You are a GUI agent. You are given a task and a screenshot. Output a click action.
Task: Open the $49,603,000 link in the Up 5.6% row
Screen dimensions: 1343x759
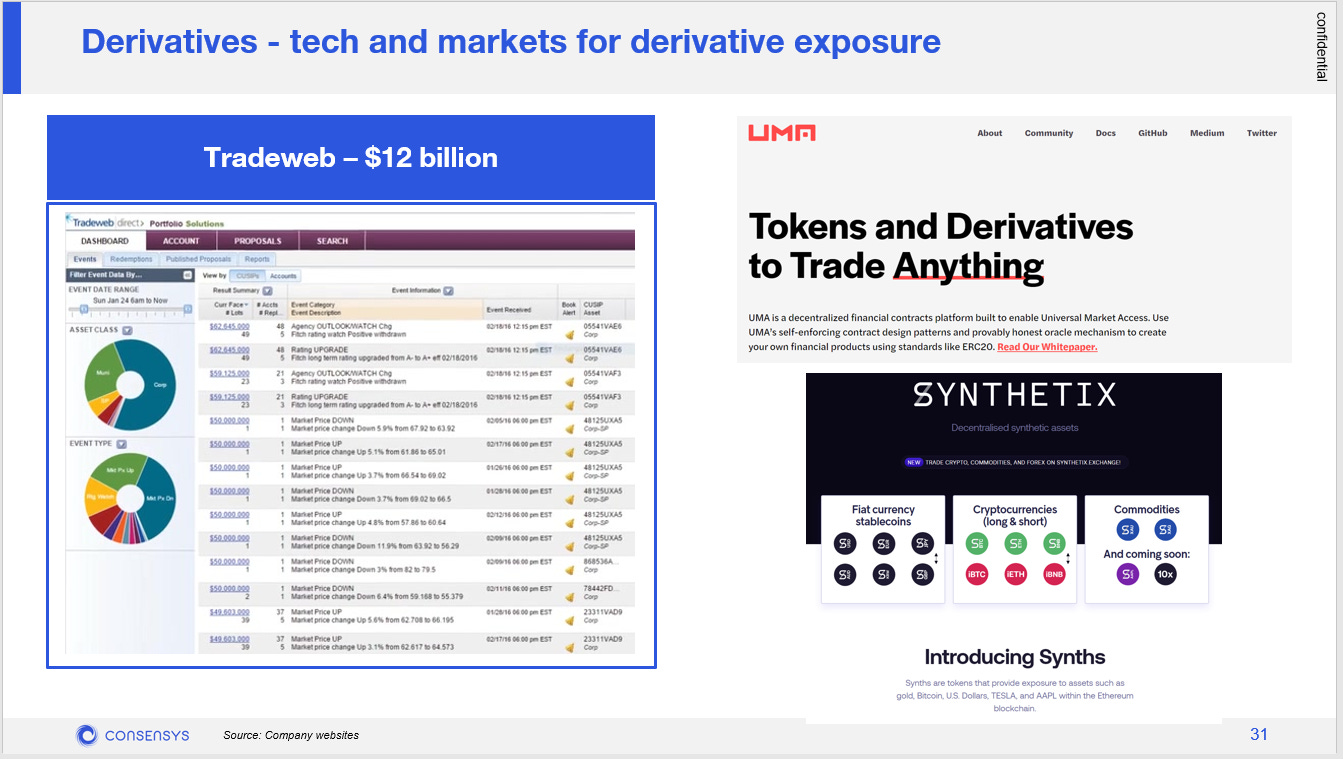[x=229, y=612]
